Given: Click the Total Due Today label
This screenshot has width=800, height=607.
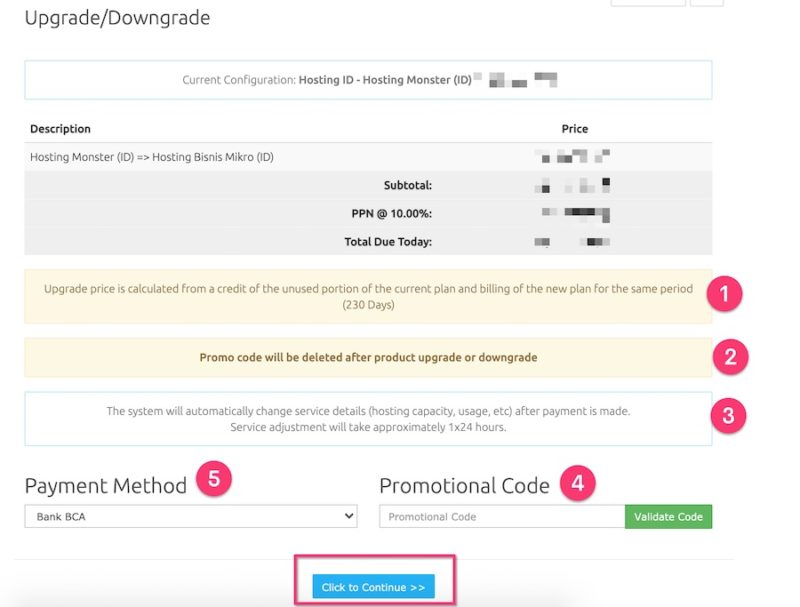Looking at the screenshot, I should (x=388, y=241).
